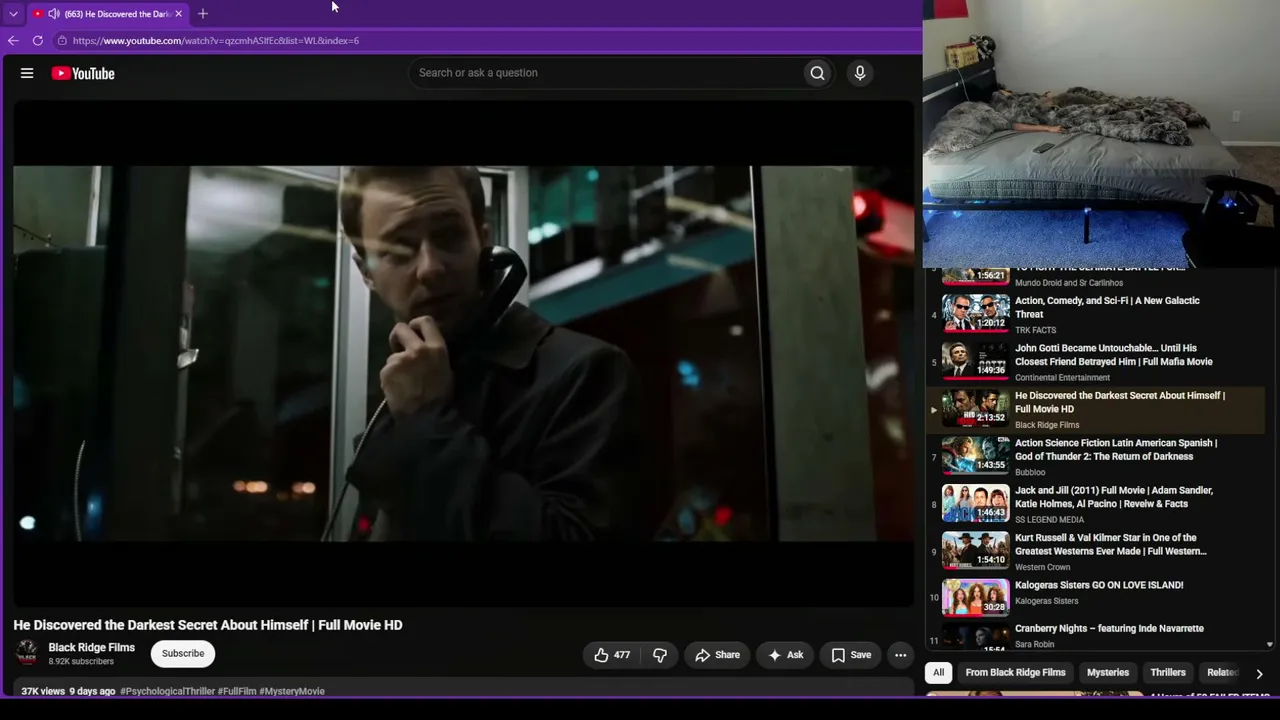
Task: Click the #PsychologicalThriller hashtag
Action: pyautogui.click(x=167, y=691)
